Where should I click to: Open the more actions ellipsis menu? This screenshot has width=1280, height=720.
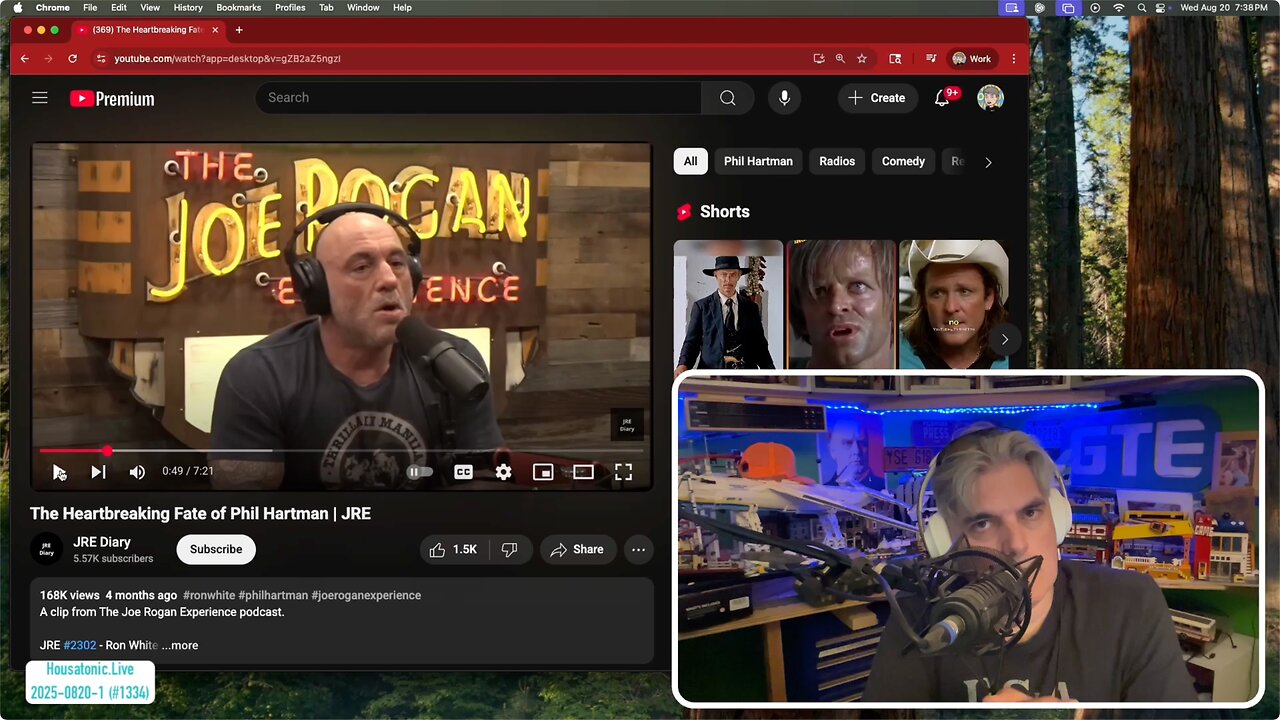click(x=638, y=549)
